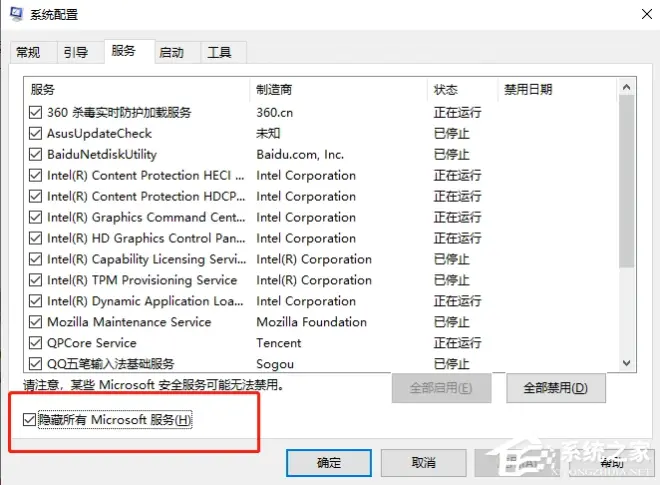Click the services list scrollbar thumb
The width and height of the screenshot is (660, 485).
click(626, 181)
